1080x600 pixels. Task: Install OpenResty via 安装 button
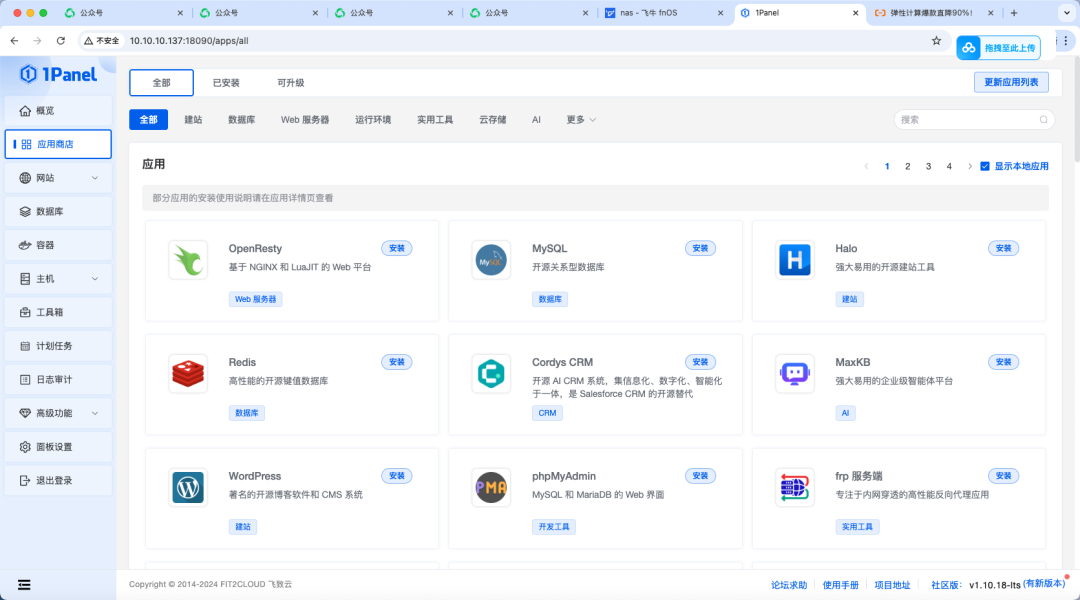click(397, 249)
